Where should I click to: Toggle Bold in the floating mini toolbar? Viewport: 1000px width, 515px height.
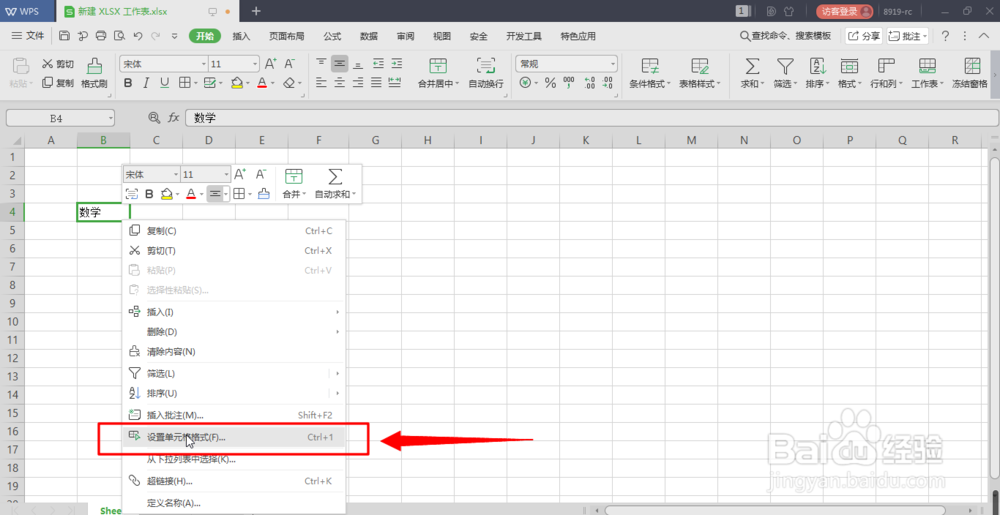149,194
